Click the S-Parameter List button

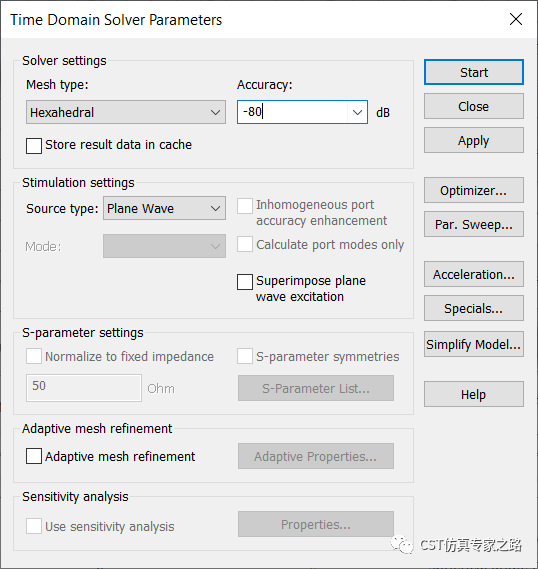tap(316, 388)
